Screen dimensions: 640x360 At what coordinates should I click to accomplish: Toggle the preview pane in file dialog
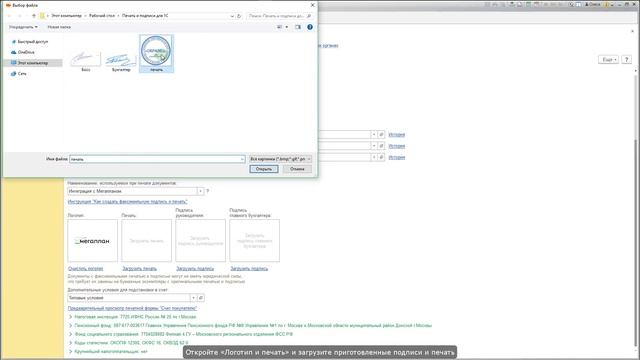coord(298,27)
